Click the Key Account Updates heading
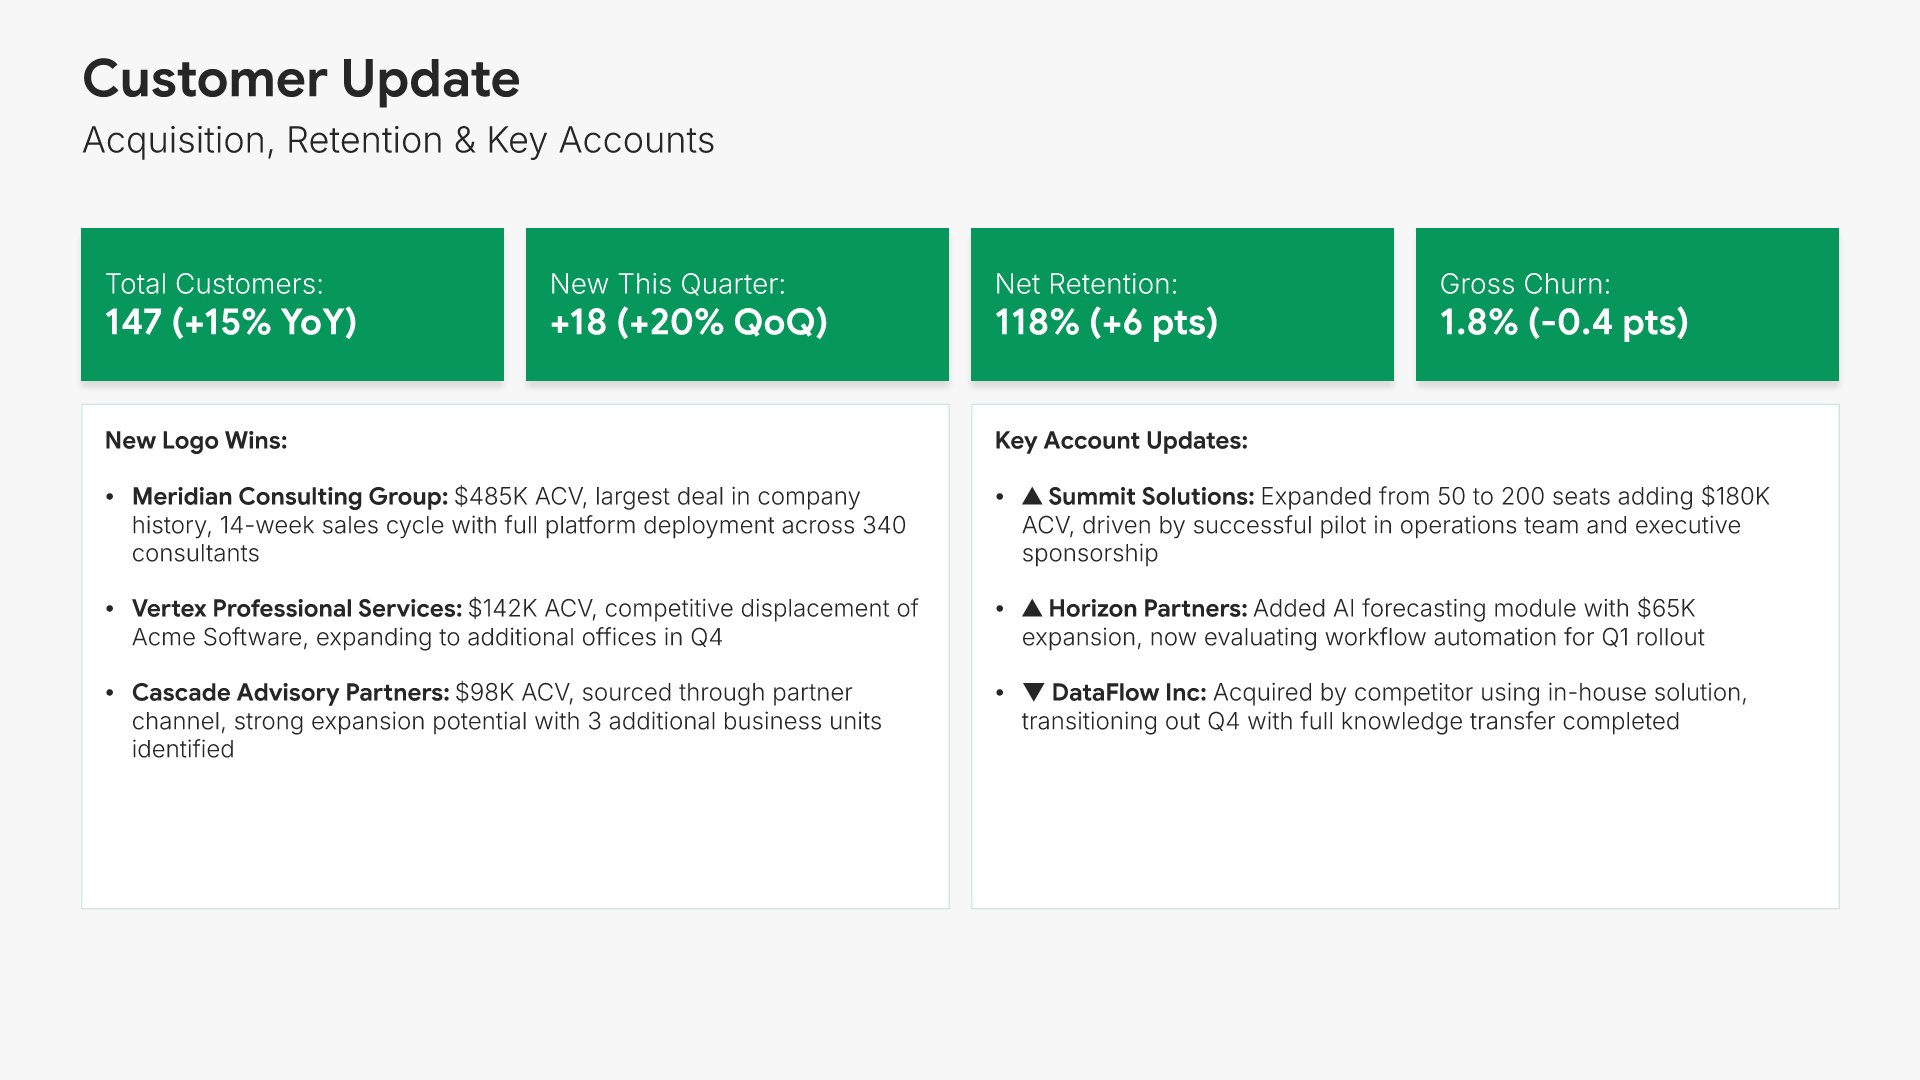Viewport: 1920px width, 1080px height. 1121,441
